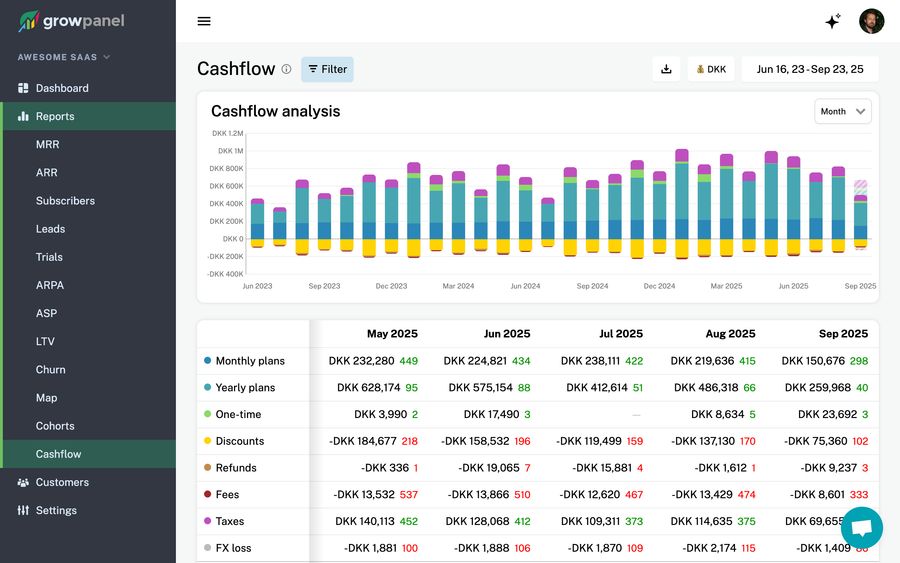
Task: Click the Filter button
Action: (327, 69)
